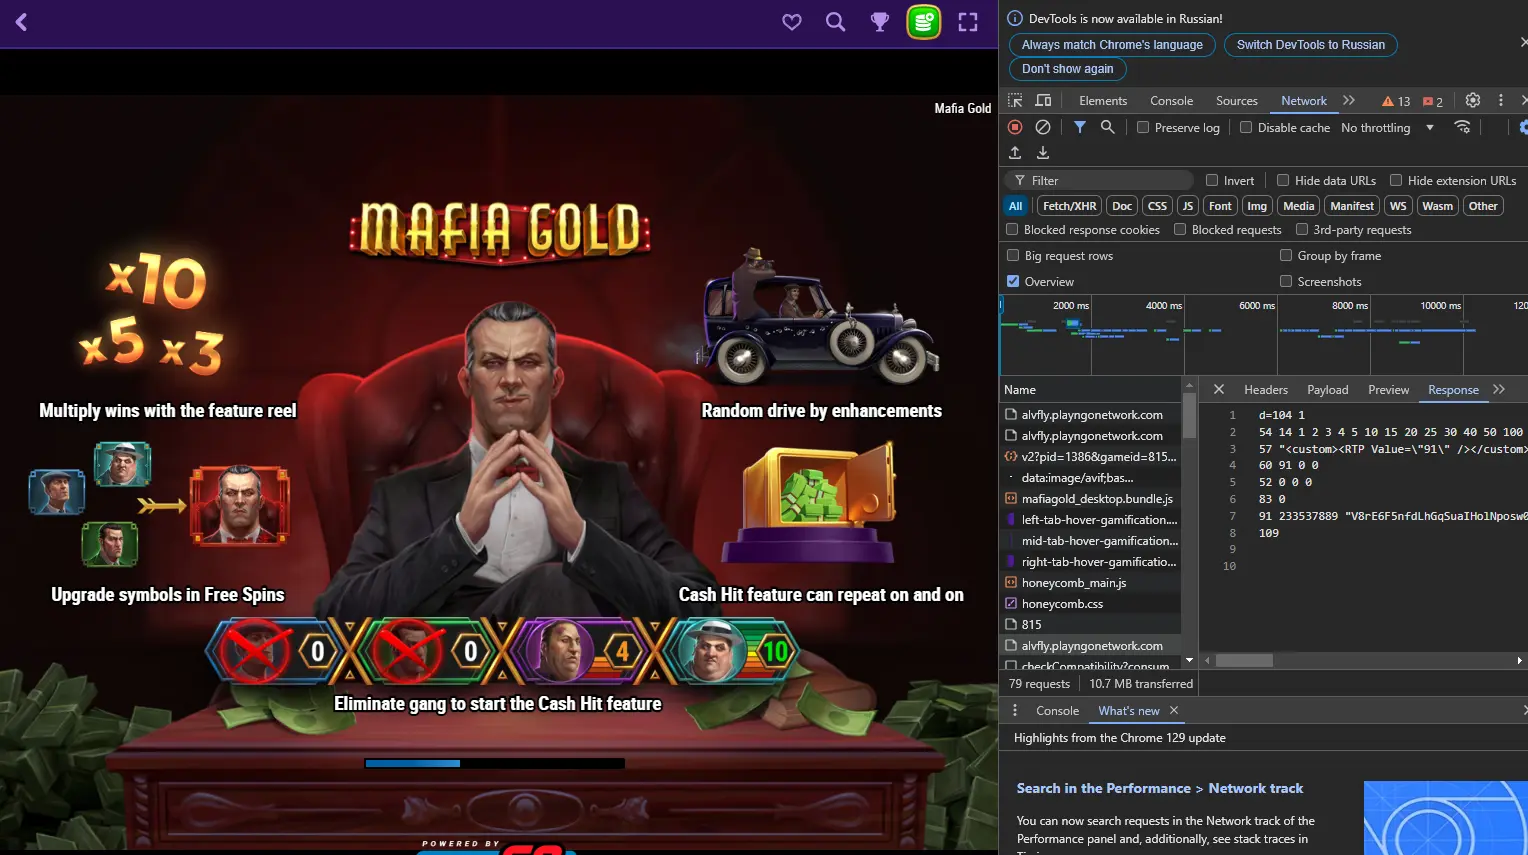Toggle the device toolbar icon
Image resolution: width=1528 pixels, height=855 pixels.
pyautogui.click(x=1043, y=100)
